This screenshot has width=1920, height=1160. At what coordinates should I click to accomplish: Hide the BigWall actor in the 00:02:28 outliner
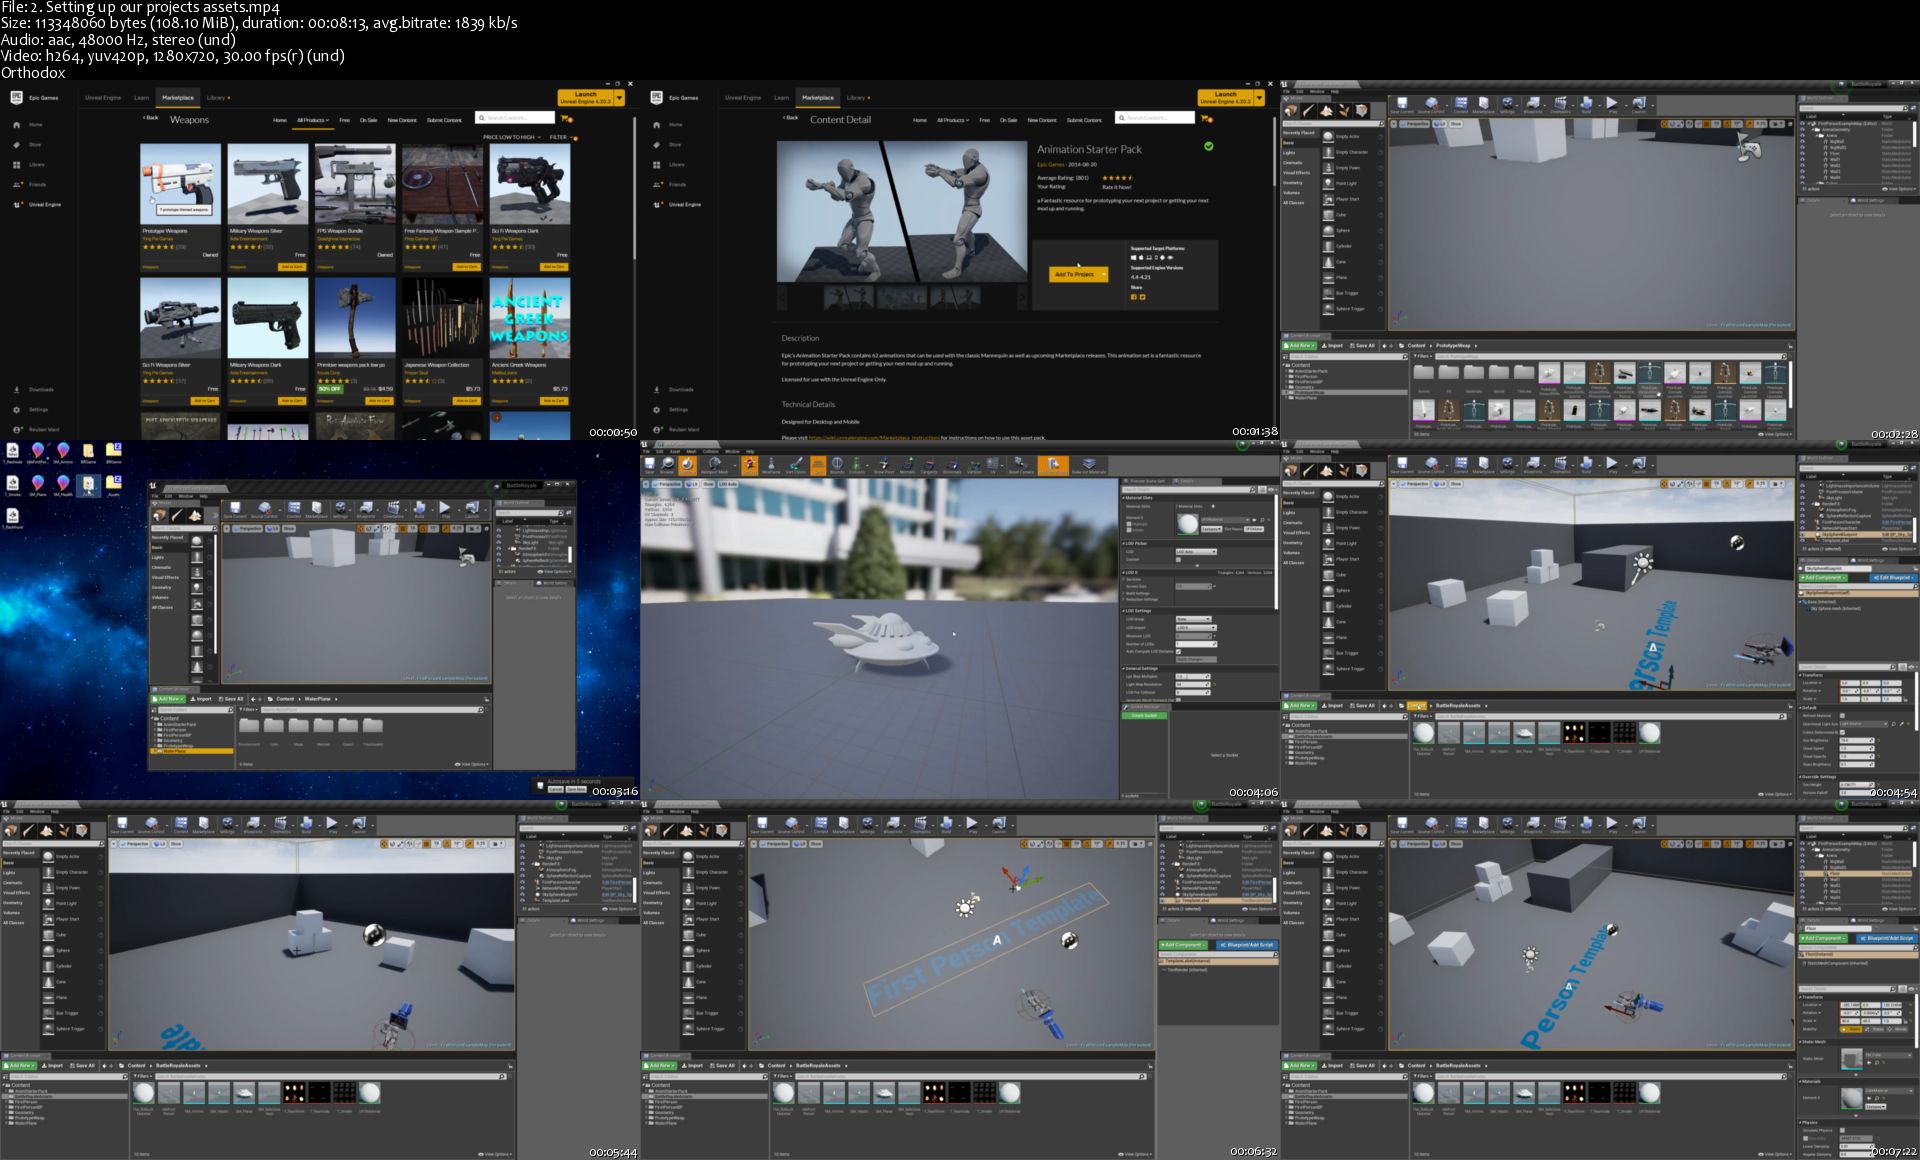pyautogui.click(x=1803, y=142)
